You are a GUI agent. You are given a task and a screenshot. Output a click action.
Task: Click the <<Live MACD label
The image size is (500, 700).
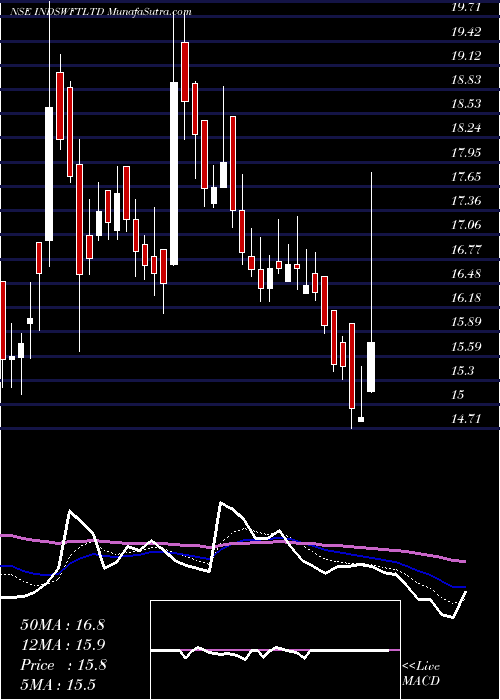[x=421, y=674]
